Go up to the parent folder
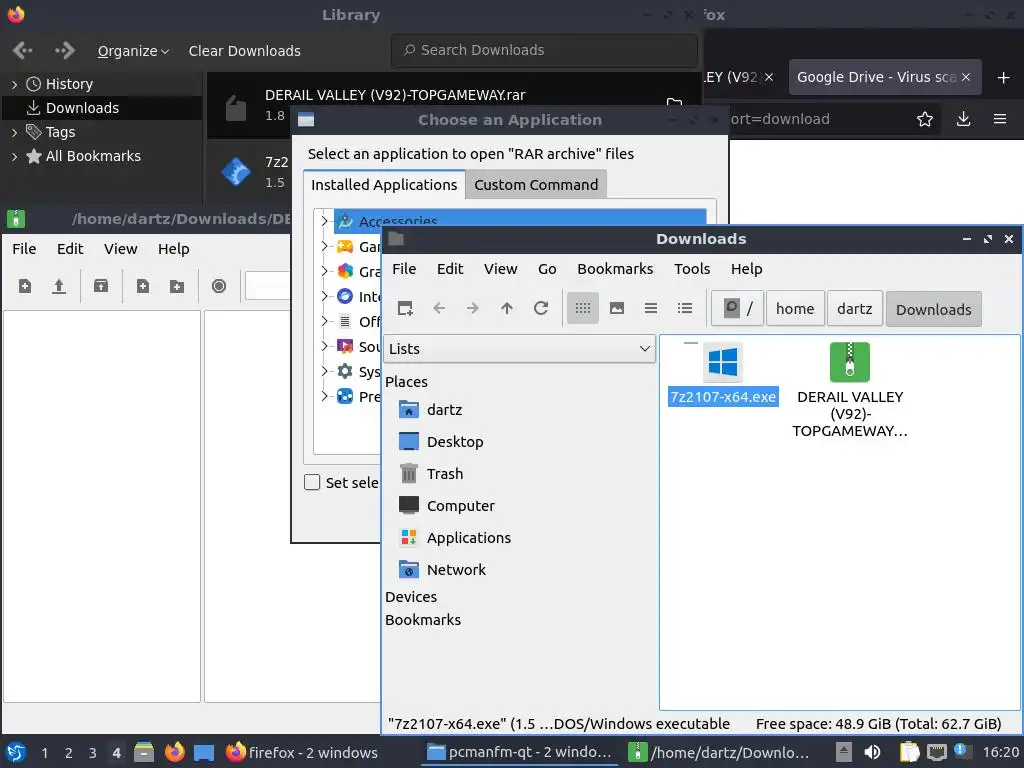The image size is (1024, 768). (x=507, y=308)
